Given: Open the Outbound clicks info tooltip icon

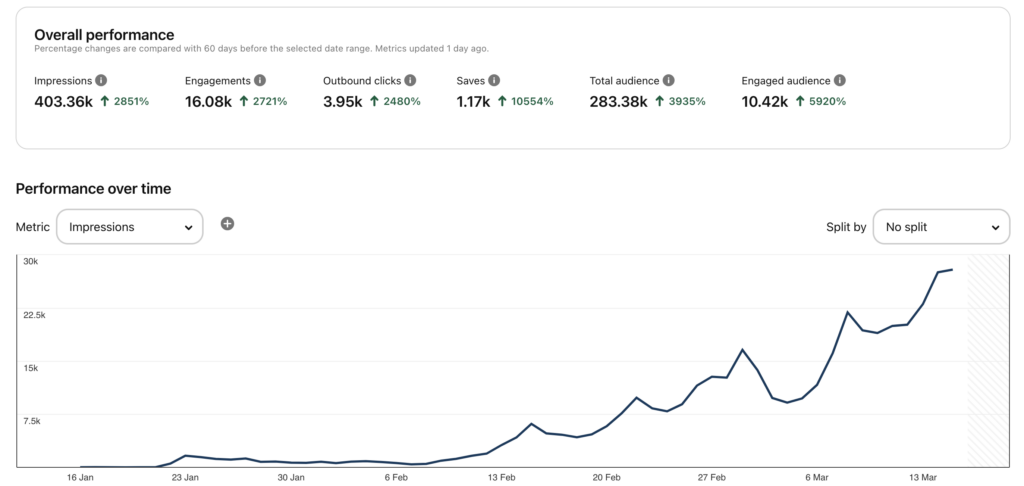Looking at the screenshot, I should (410, 80).
